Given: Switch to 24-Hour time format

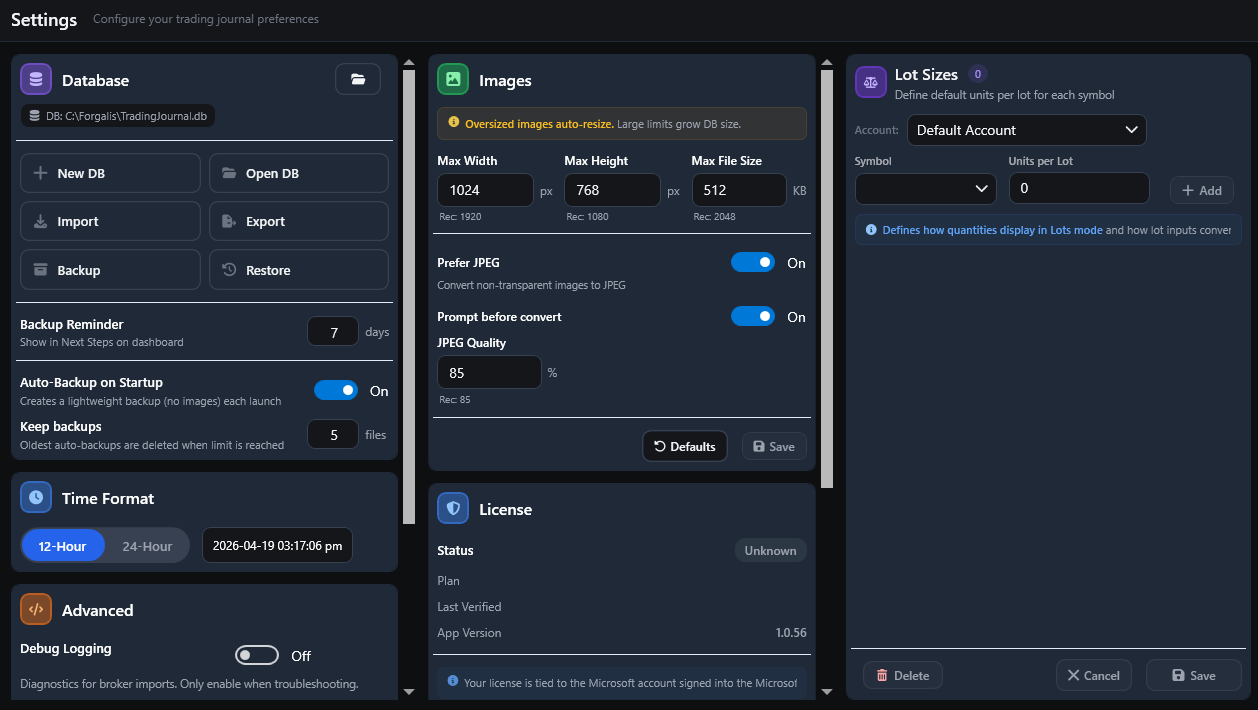Looking at the screenshot, I should point(147,546).
